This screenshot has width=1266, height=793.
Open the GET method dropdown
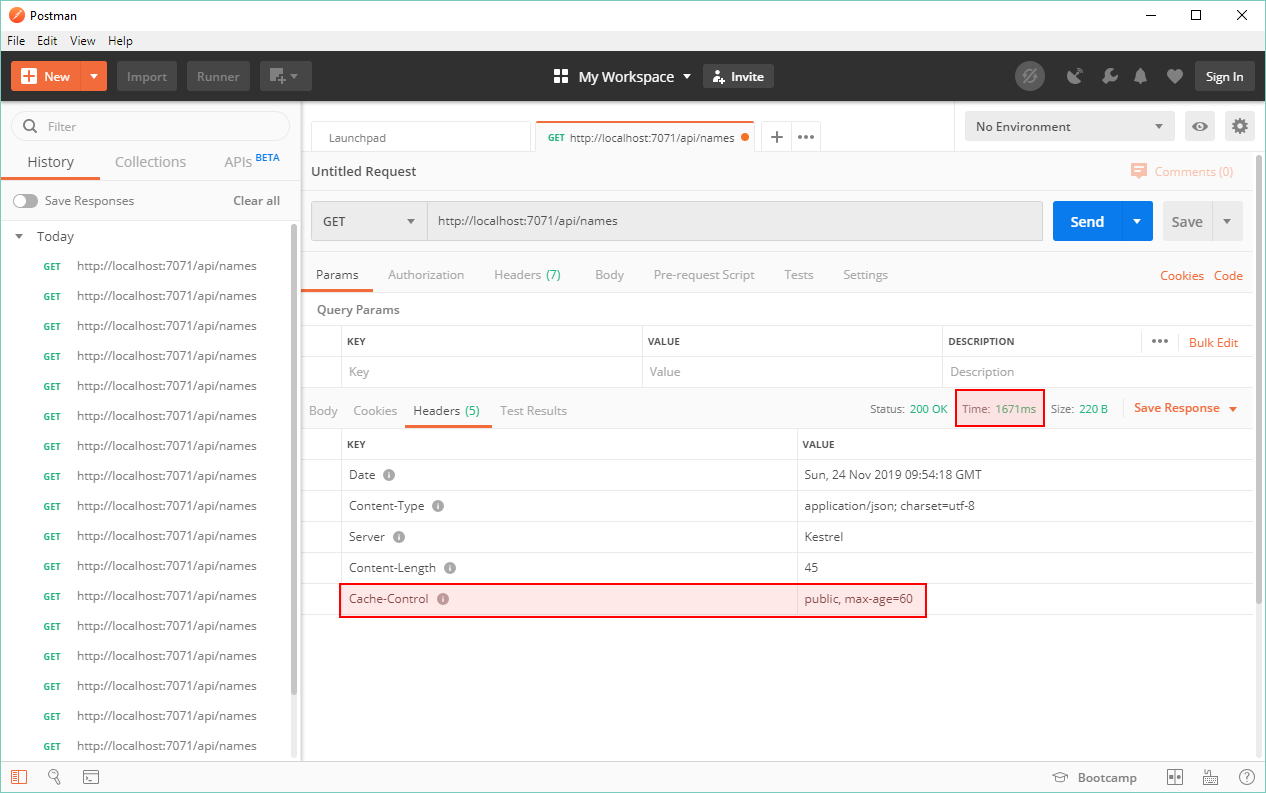pyautogui.click(x=368, y=221)
